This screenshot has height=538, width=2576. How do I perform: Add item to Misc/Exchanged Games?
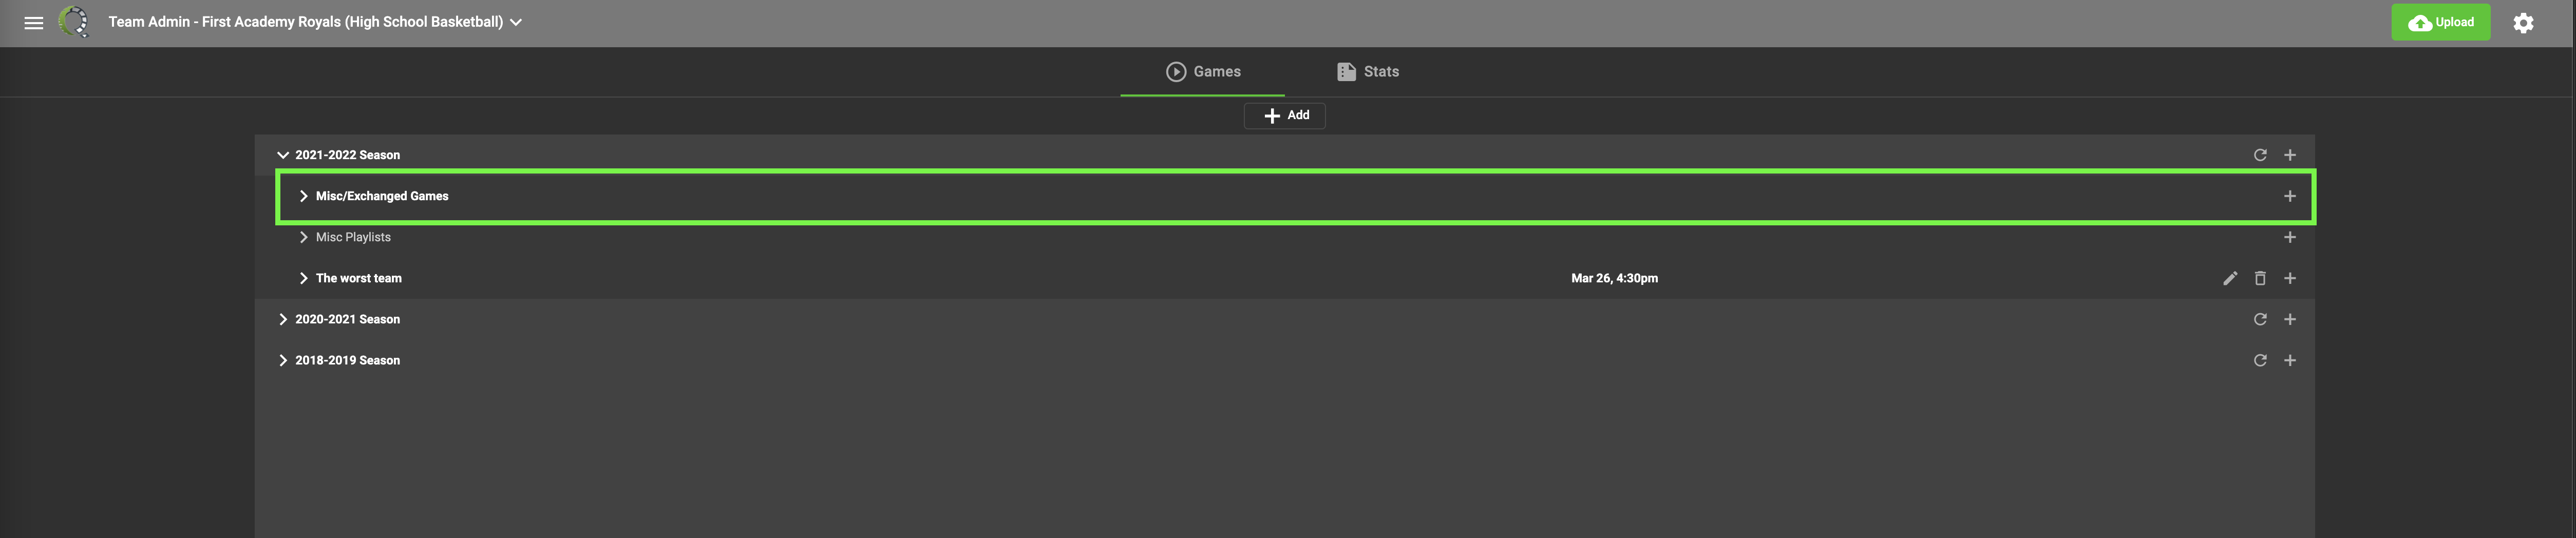tap(2289, 196)
